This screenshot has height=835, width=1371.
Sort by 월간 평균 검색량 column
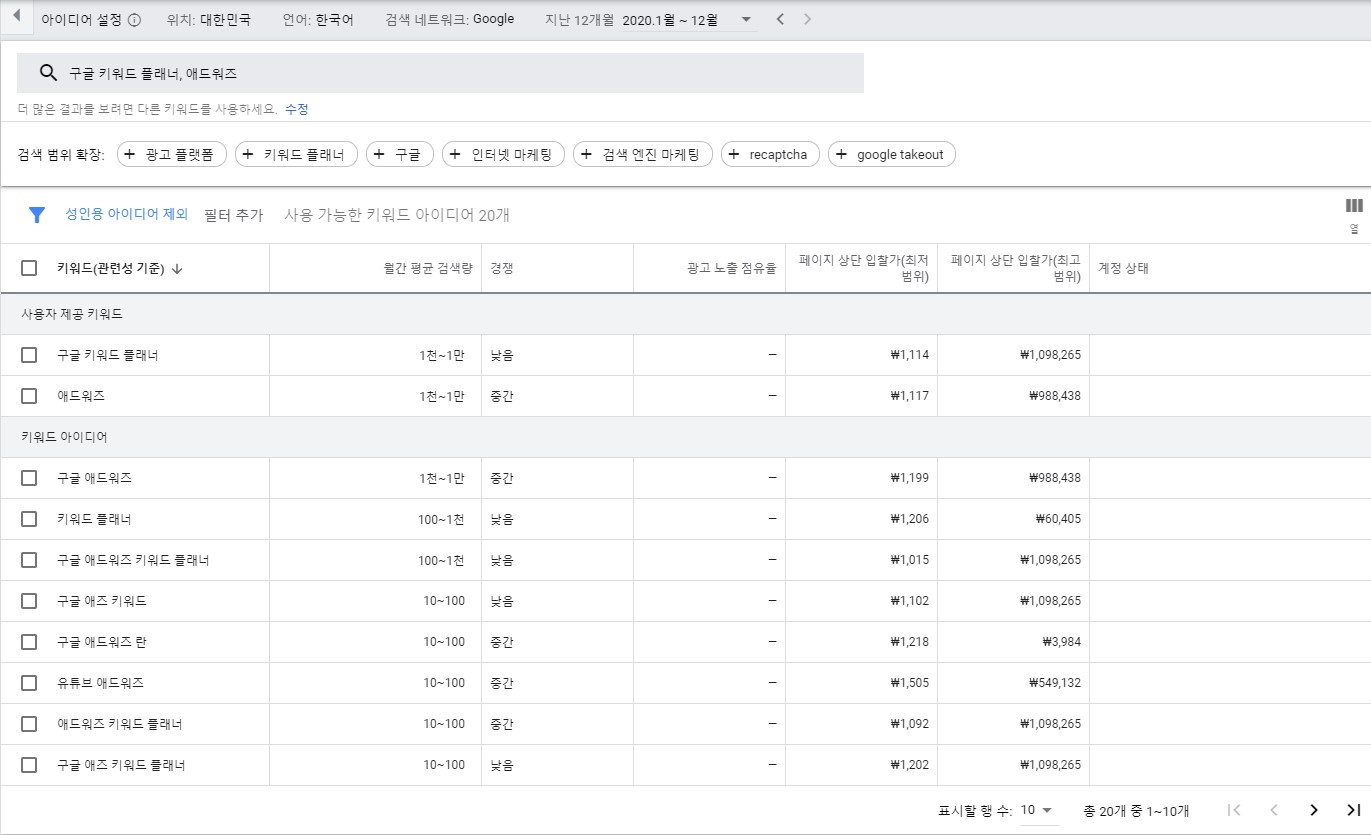[428, 268]
